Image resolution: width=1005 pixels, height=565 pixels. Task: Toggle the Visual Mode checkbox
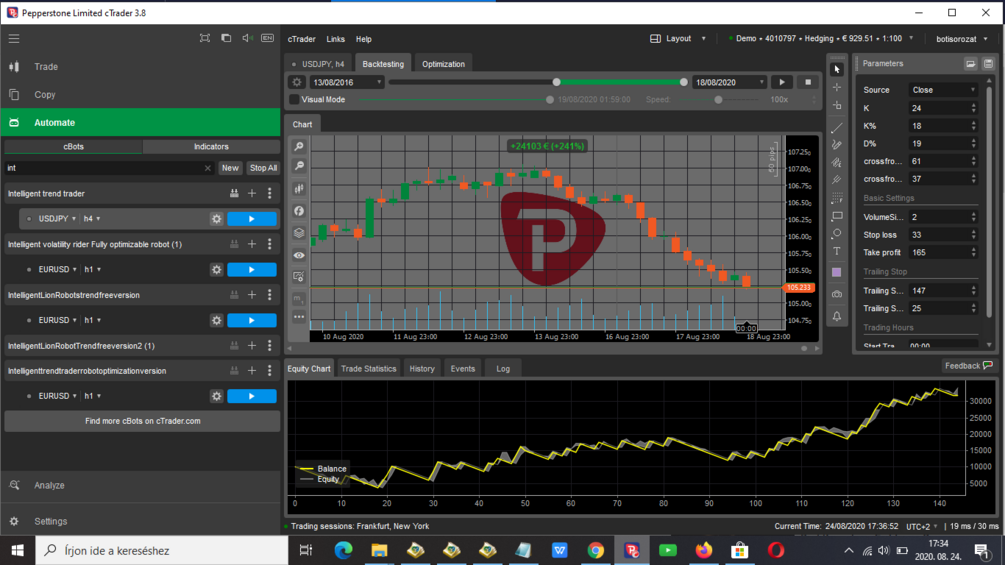tap(295, 99)
